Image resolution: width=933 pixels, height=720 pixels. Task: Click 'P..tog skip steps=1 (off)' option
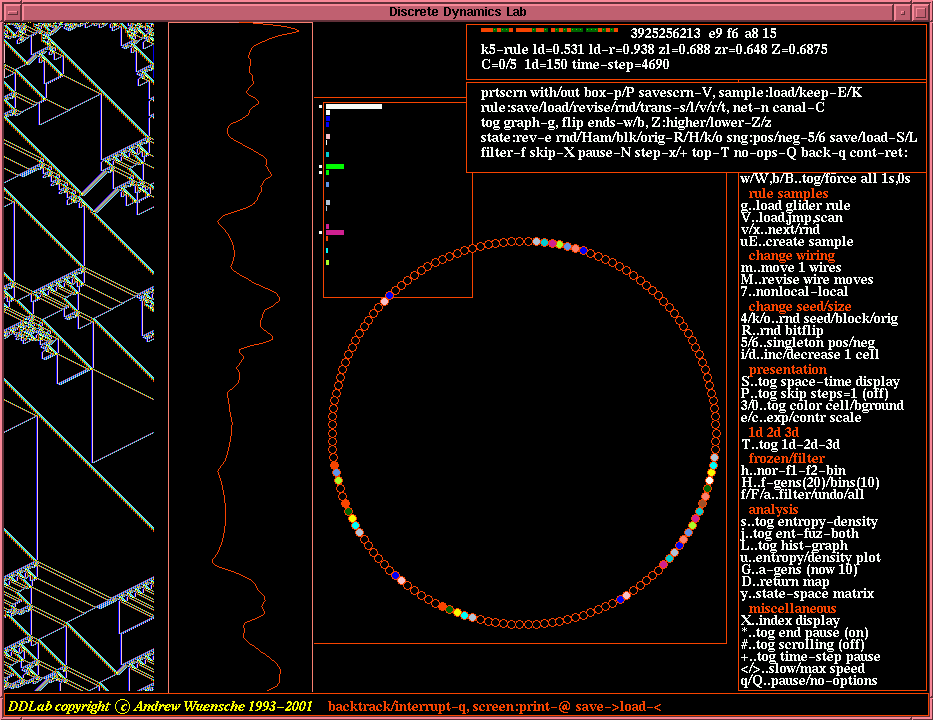(x=814, y=393)
